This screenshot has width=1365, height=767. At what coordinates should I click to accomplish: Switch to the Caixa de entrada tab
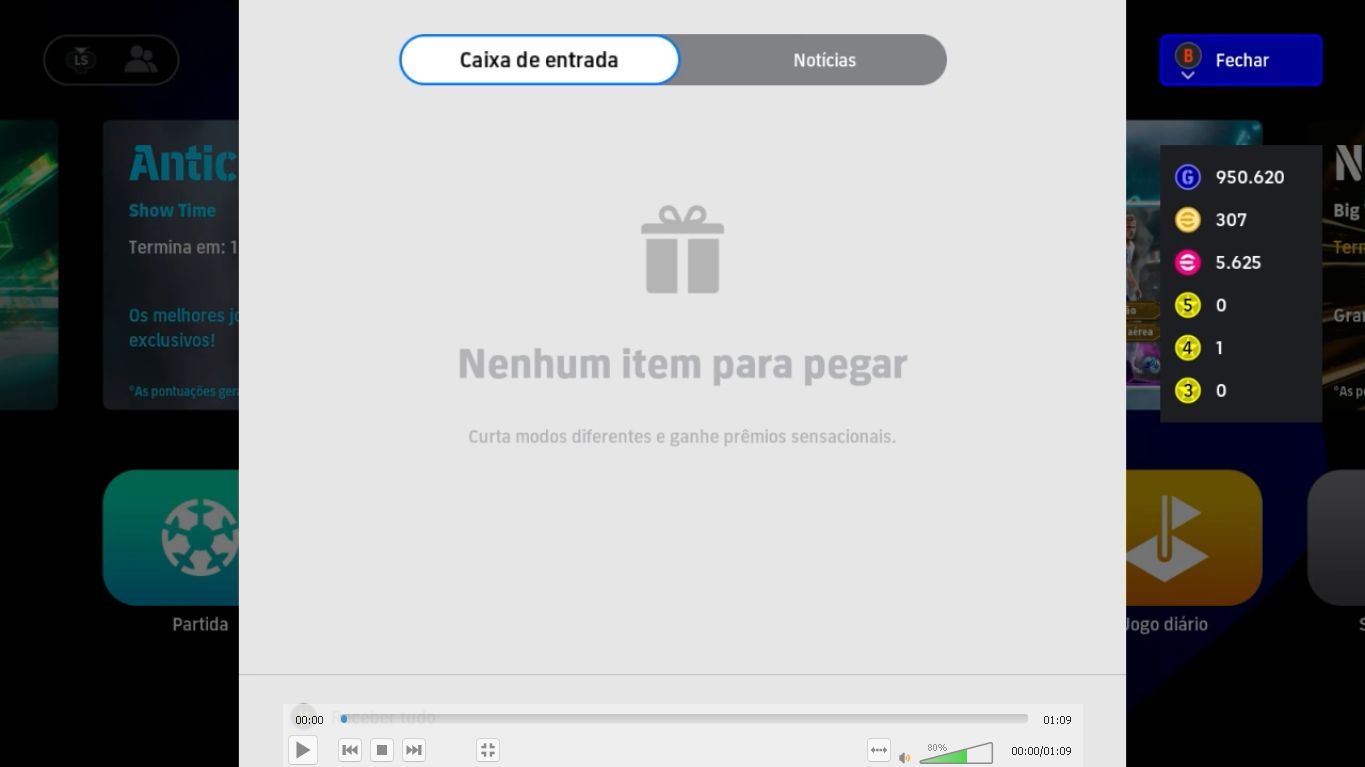click(x=539, y=60)
